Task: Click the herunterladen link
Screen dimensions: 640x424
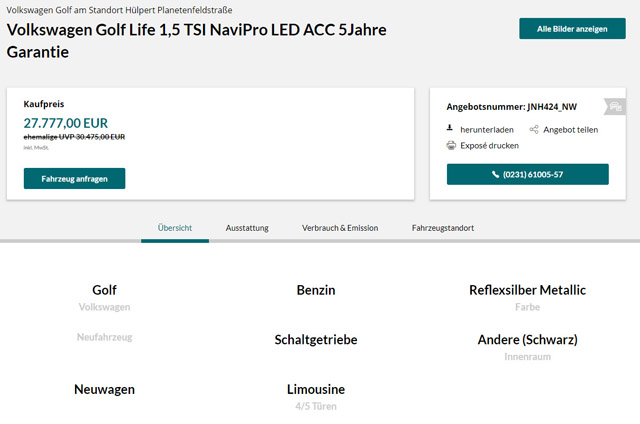Action: coord(487,130)
